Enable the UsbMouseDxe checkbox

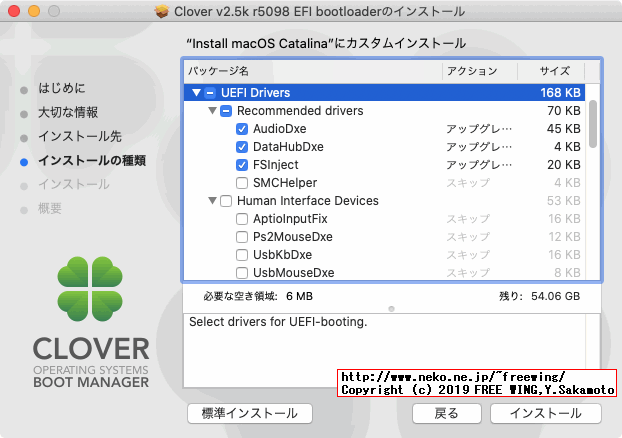(242, 273)
